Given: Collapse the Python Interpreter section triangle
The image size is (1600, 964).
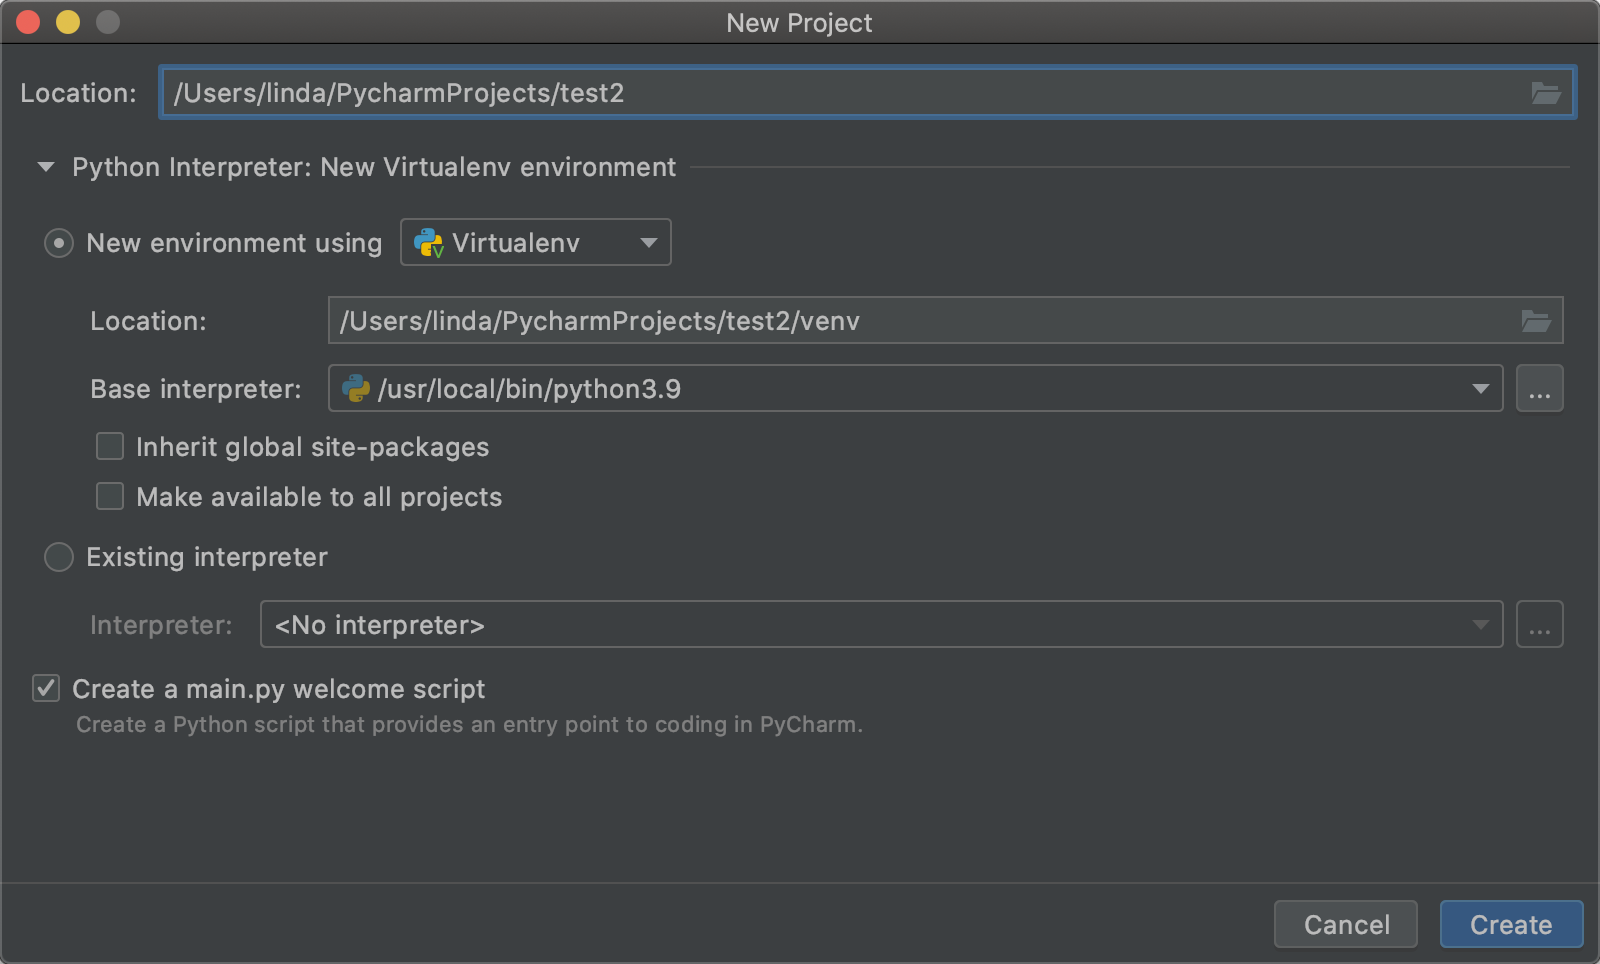Looking at the screenshot, I should point(46,167).
